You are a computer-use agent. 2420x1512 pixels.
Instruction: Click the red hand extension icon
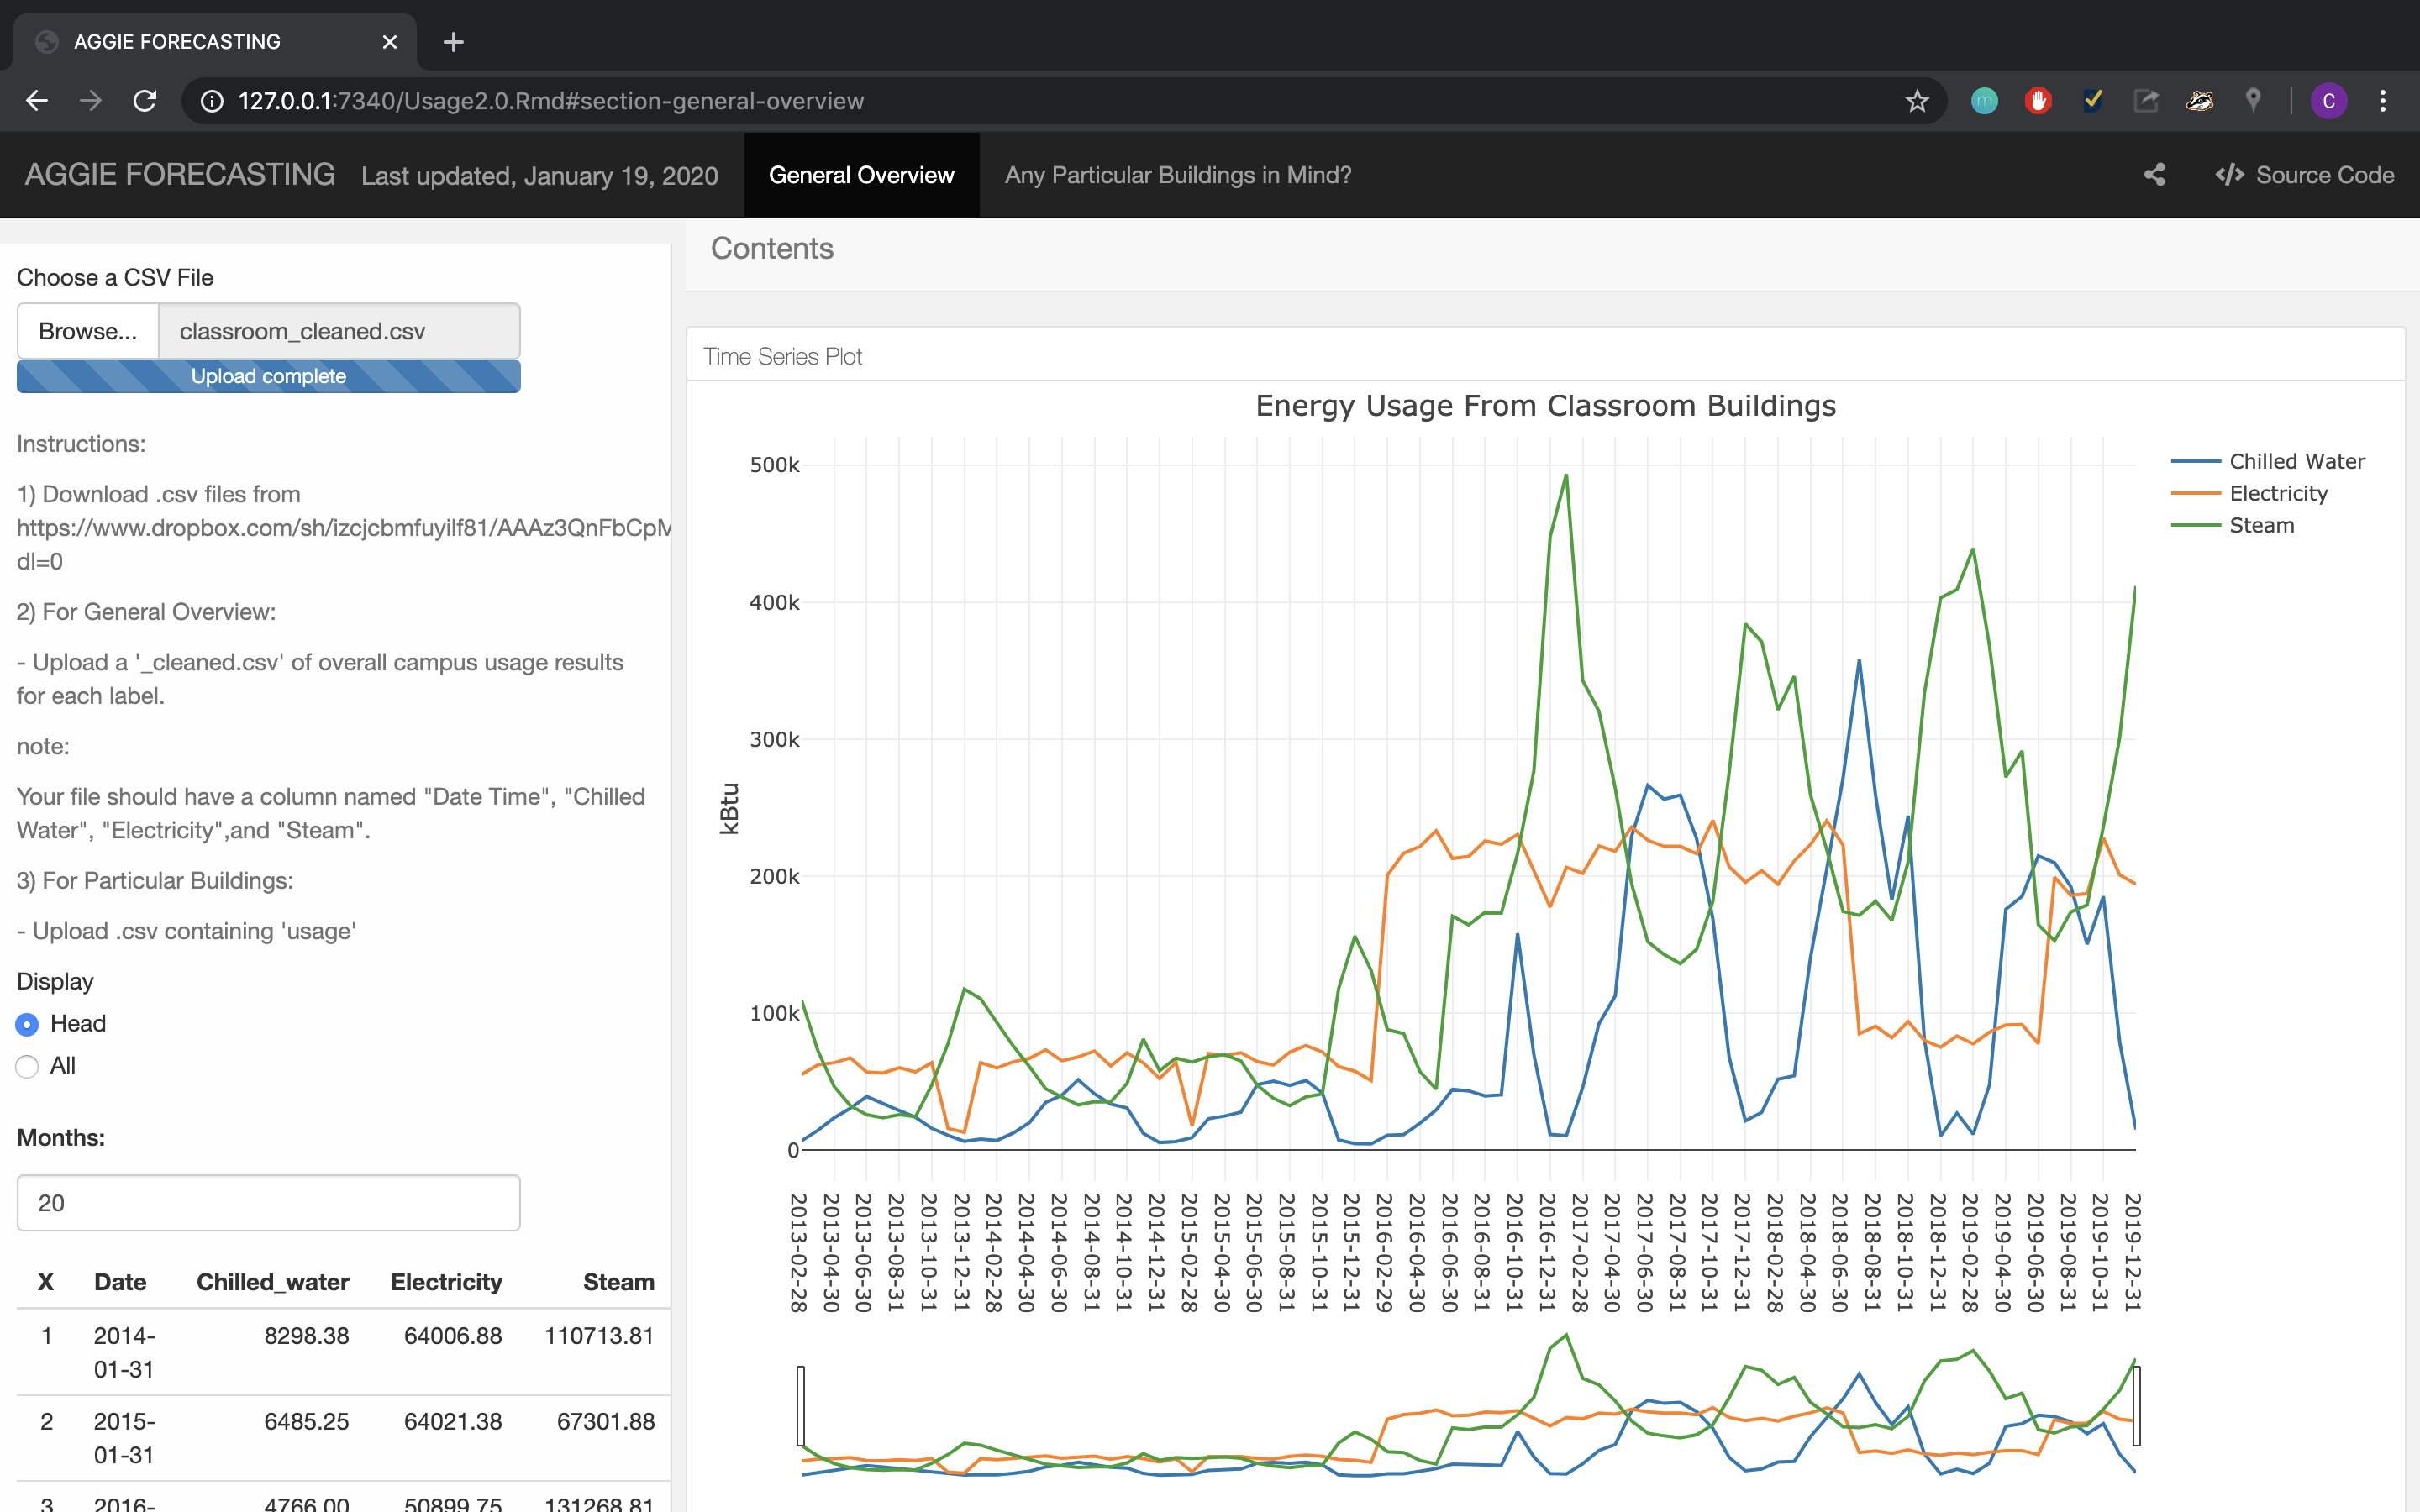[x=2038, y=101]
